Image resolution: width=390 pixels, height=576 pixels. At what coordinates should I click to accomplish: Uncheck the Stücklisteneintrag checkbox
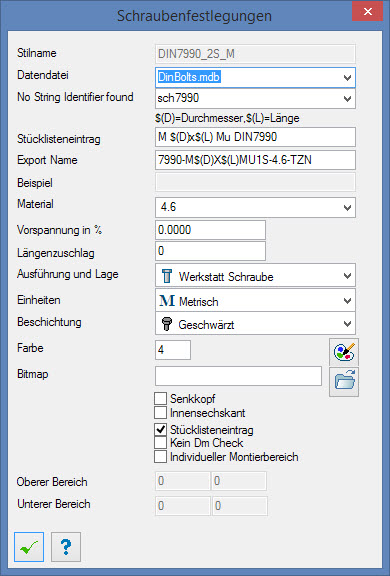click(x=160, y=429)
